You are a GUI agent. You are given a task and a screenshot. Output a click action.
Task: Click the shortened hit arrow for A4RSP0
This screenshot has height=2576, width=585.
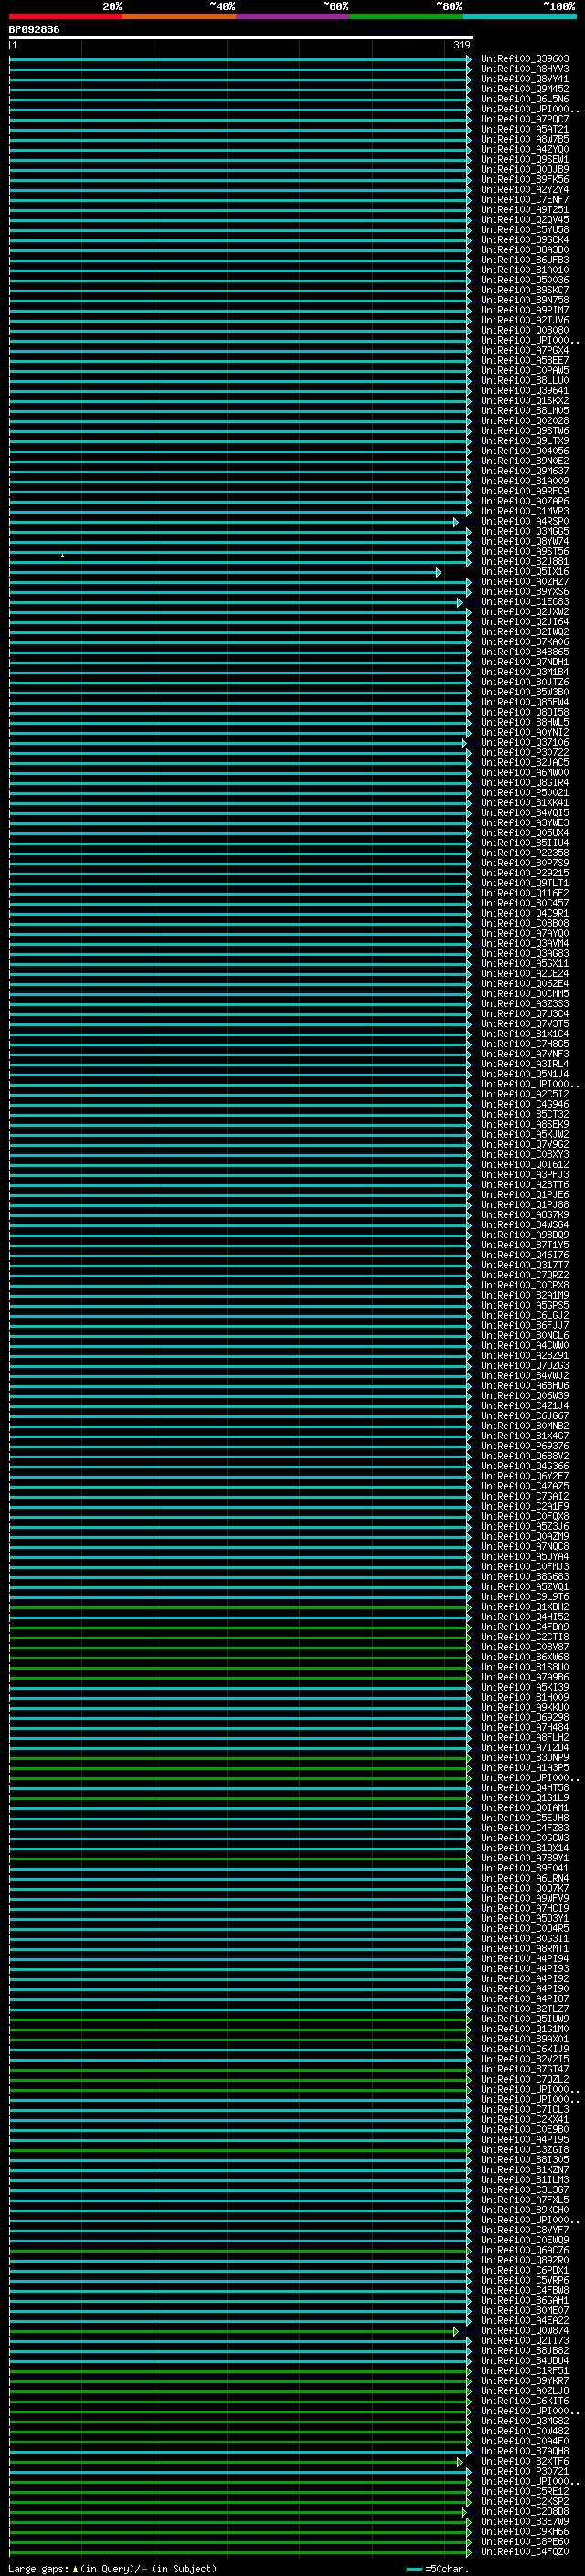(456, 522)
